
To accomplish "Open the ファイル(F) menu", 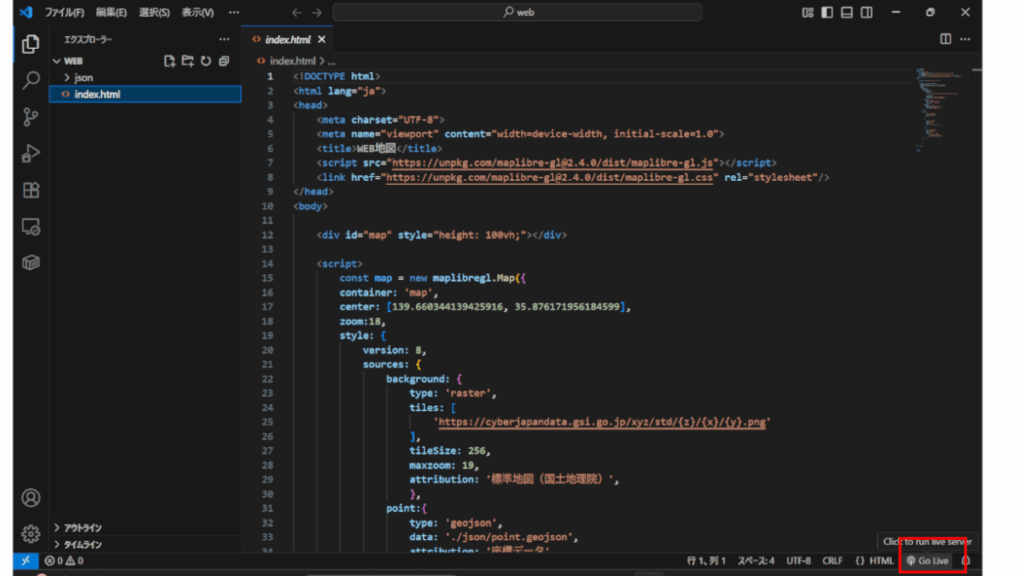I will point(64,13).
